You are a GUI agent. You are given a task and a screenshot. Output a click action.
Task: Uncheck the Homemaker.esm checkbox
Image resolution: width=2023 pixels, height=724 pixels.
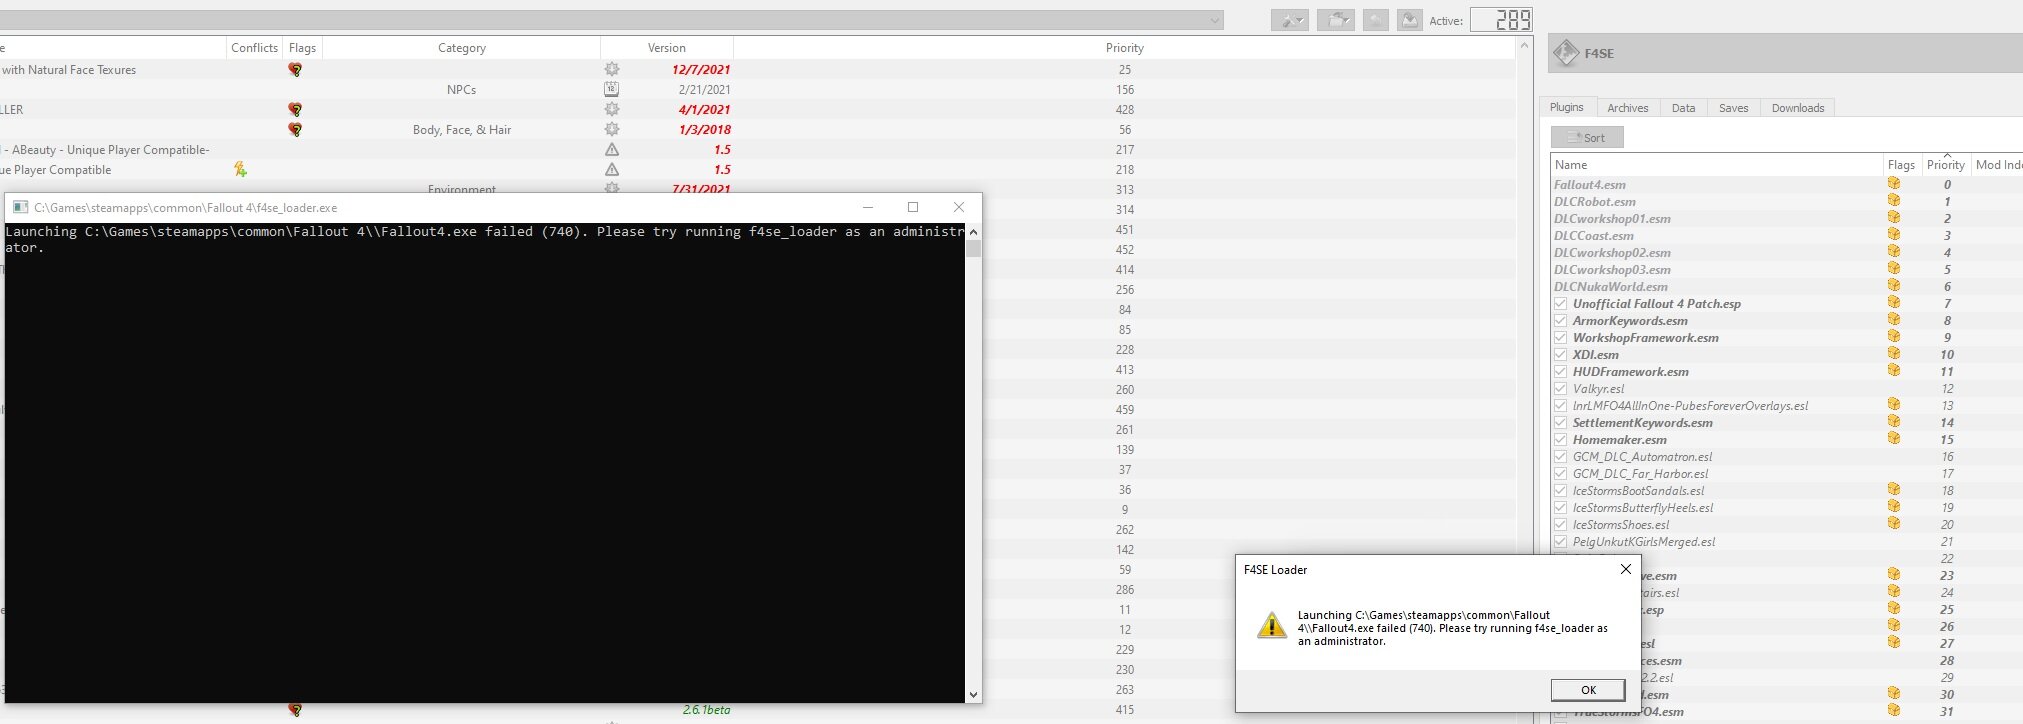pyautogui.click(x=1560, y=440)
